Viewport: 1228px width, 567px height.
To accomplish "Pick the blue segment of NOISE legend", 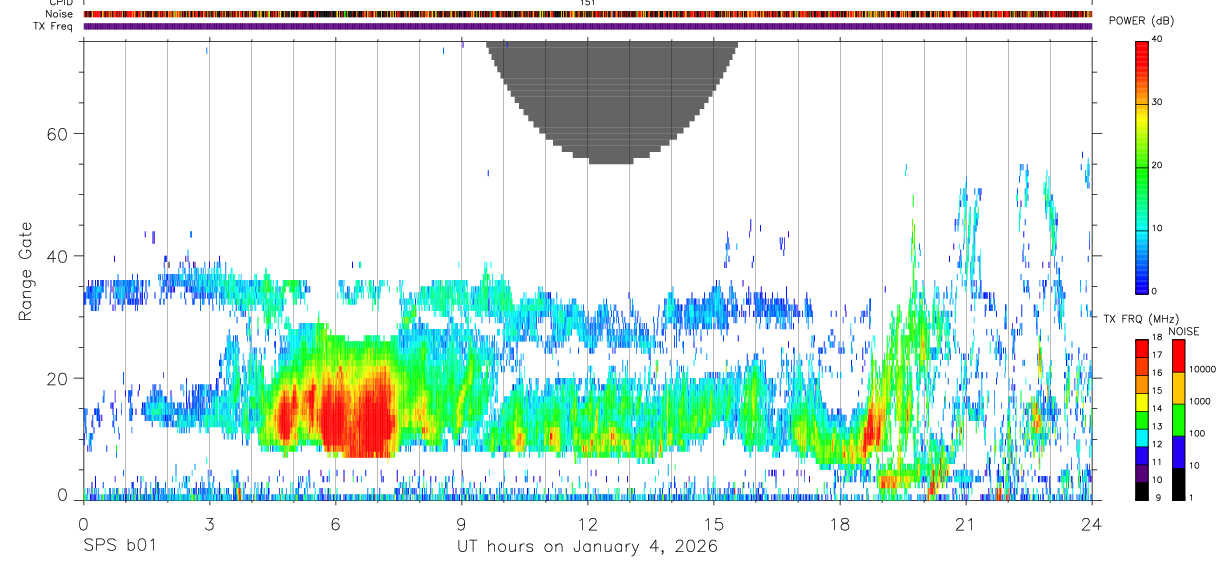I will point(1178,452).
